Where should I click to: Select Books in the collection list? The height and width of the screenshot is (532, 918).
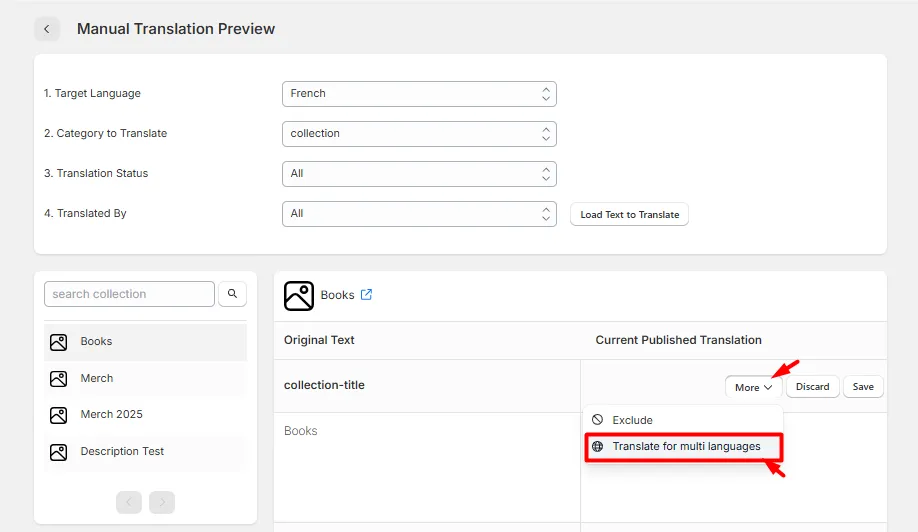145,342
